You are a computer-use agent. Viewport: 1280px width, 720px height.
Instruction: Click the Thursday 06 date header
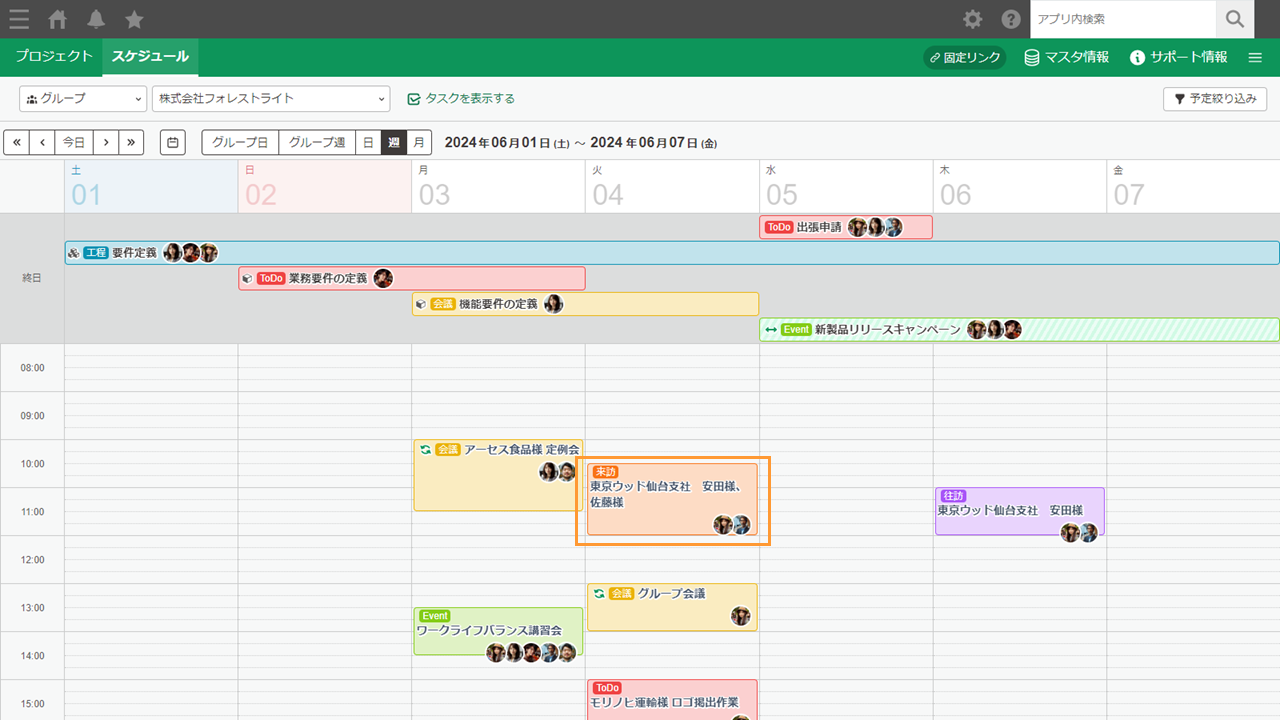(x=1020, y=186)
